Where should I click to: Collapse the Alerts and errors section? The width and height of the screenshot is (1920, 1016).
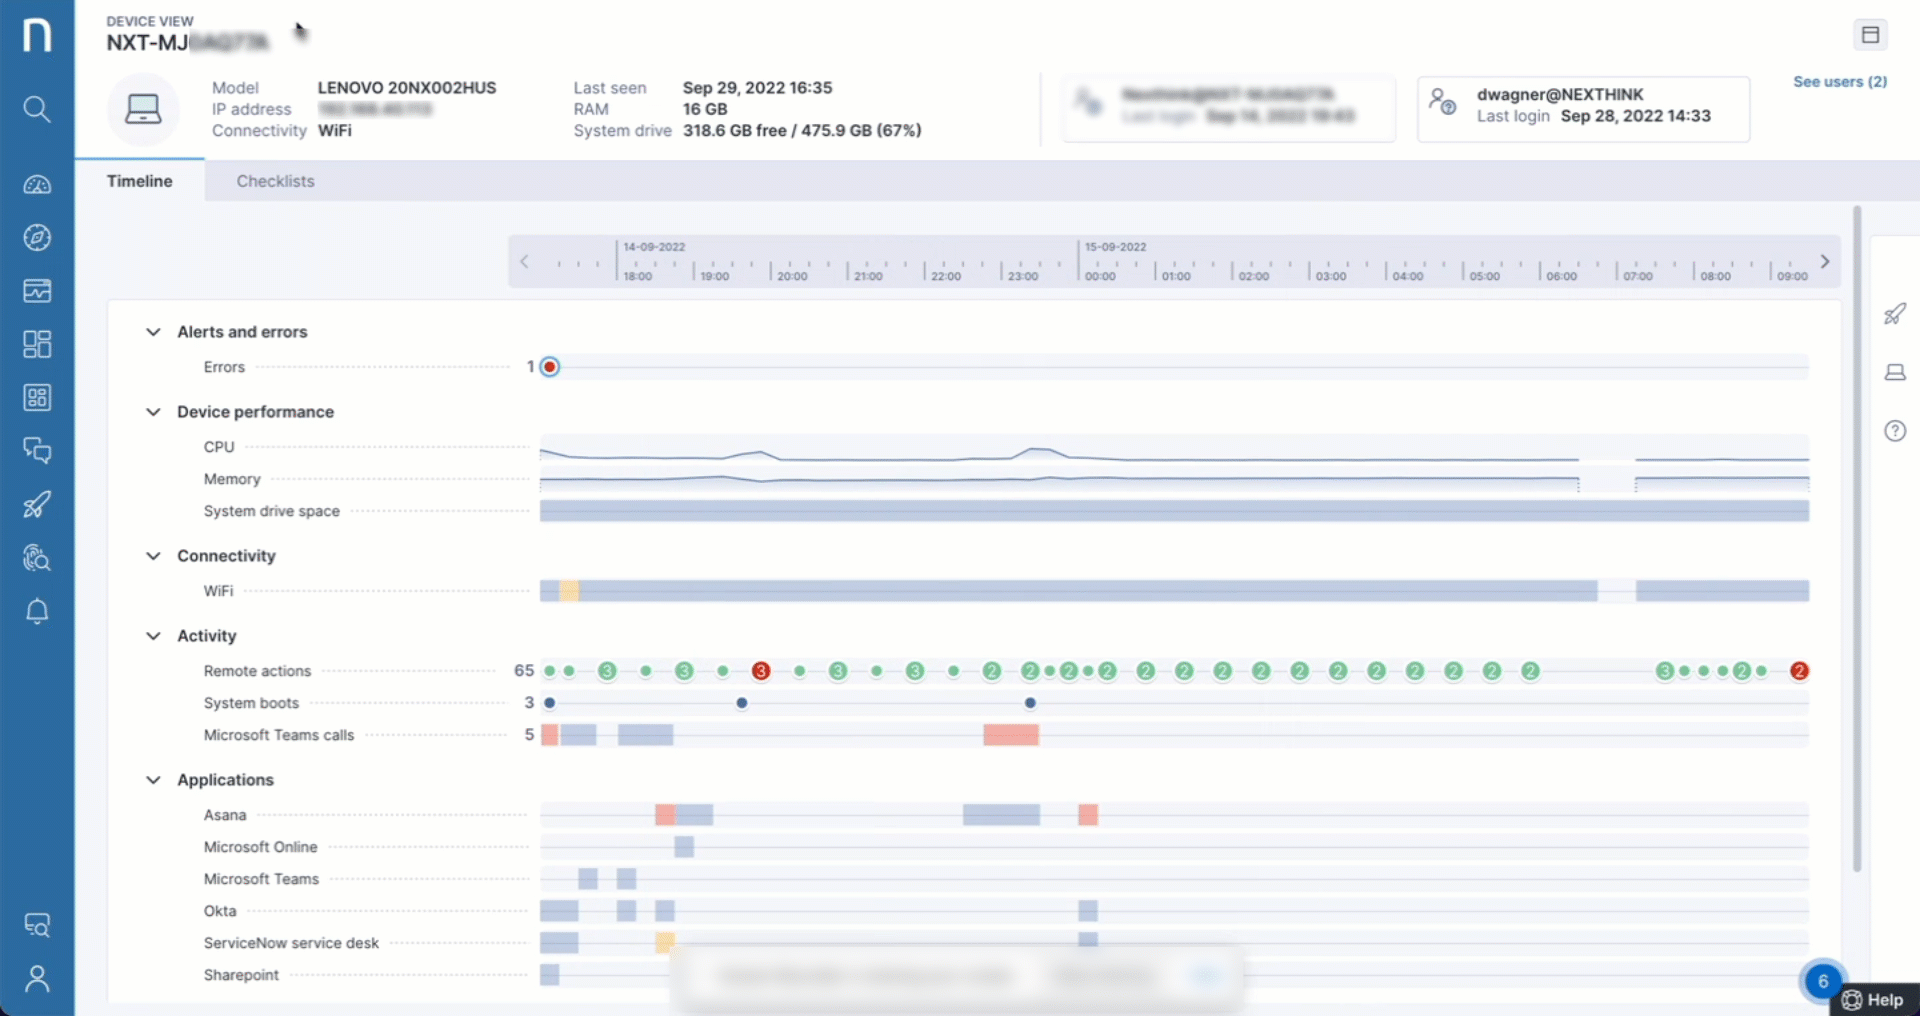click(153, 332)
